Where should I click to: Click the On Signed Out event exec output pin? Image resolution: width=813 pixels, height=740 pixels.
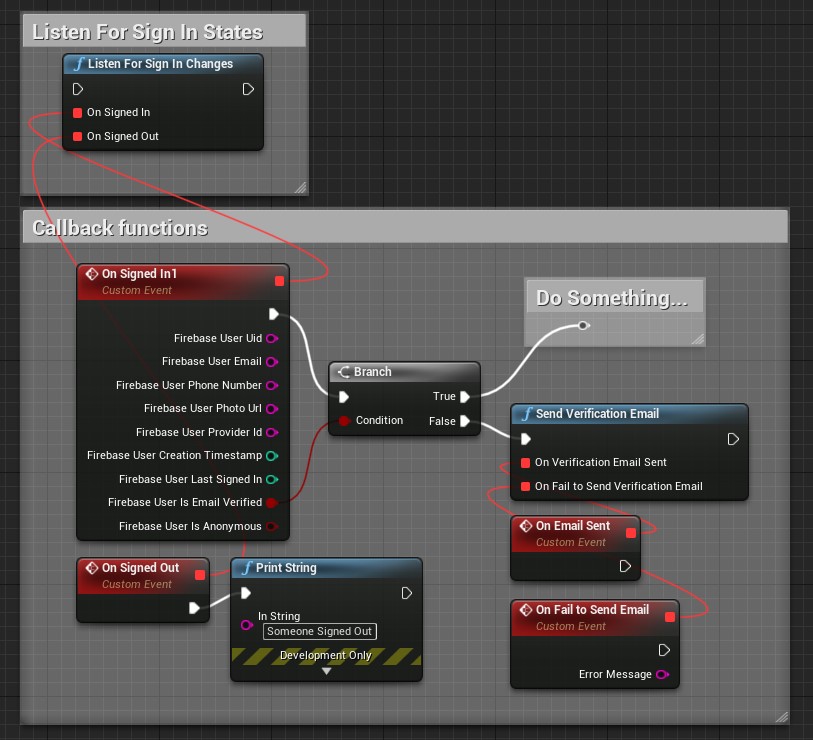(194, 608)
